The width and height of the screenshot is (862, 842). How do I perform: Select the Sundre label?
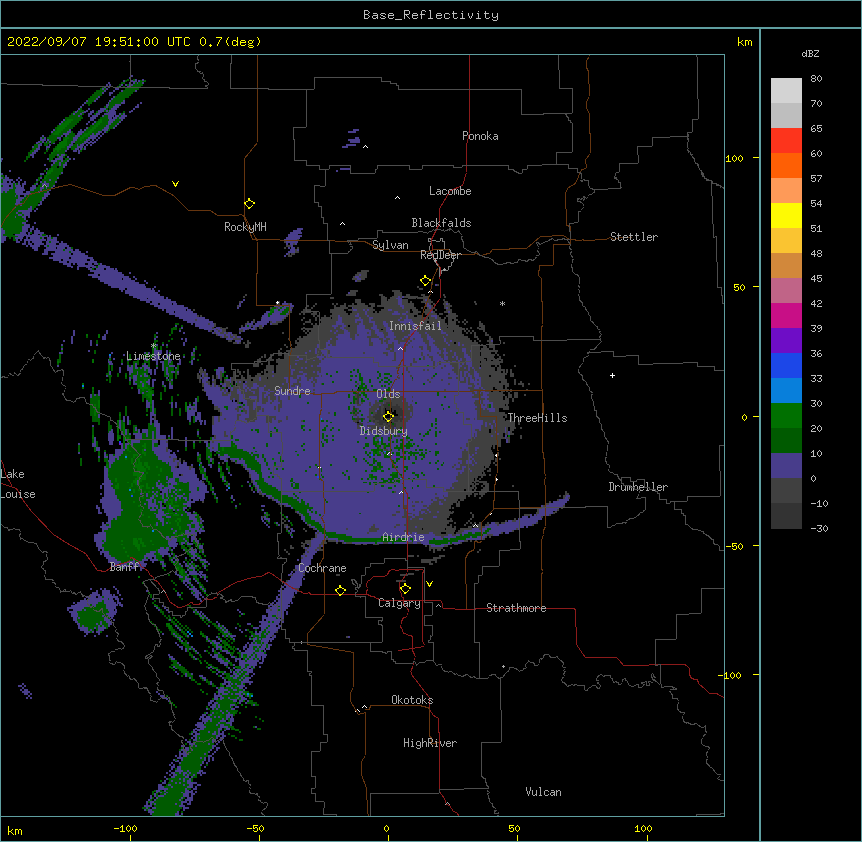292,391
